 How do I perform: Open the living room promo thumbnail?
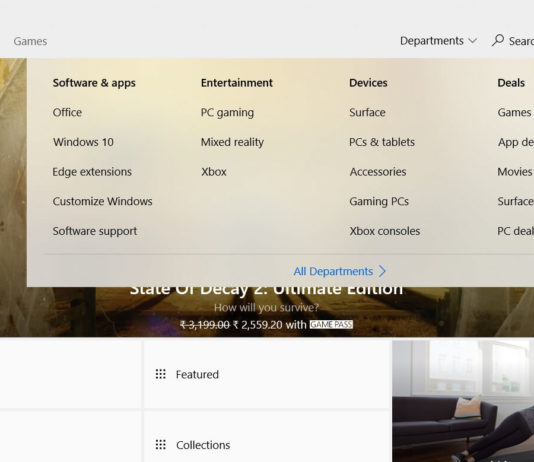(463, 401)
